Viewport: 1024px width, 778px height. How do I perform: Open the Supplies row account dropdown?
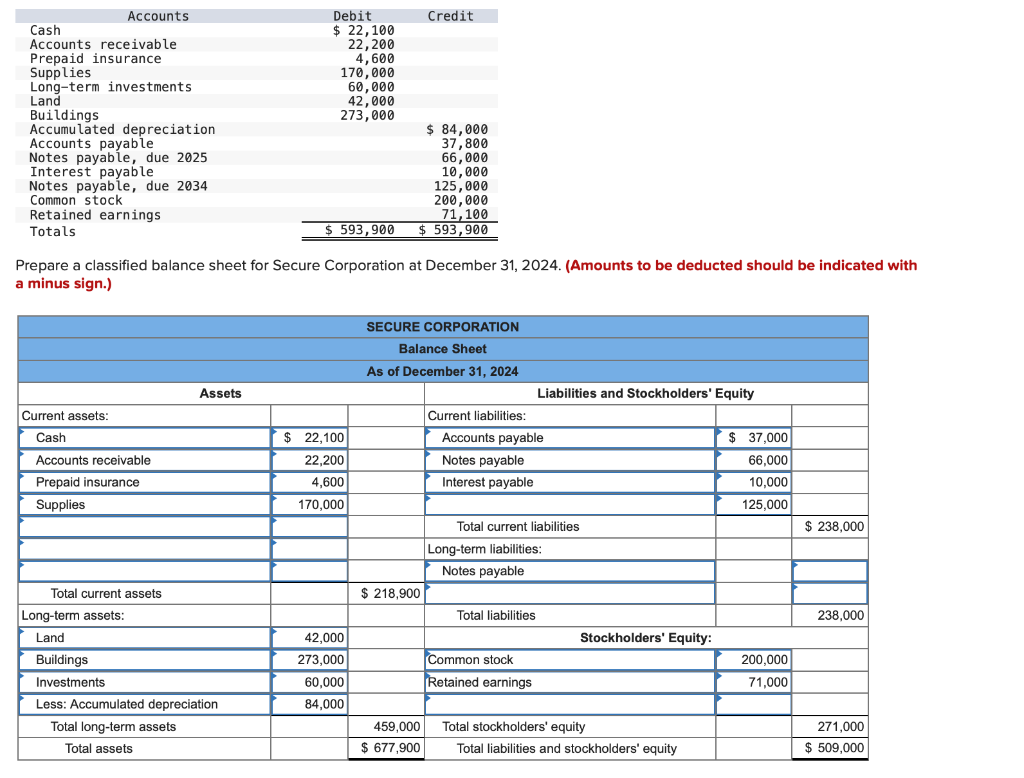pyautogui.click(x=145, y=504)
